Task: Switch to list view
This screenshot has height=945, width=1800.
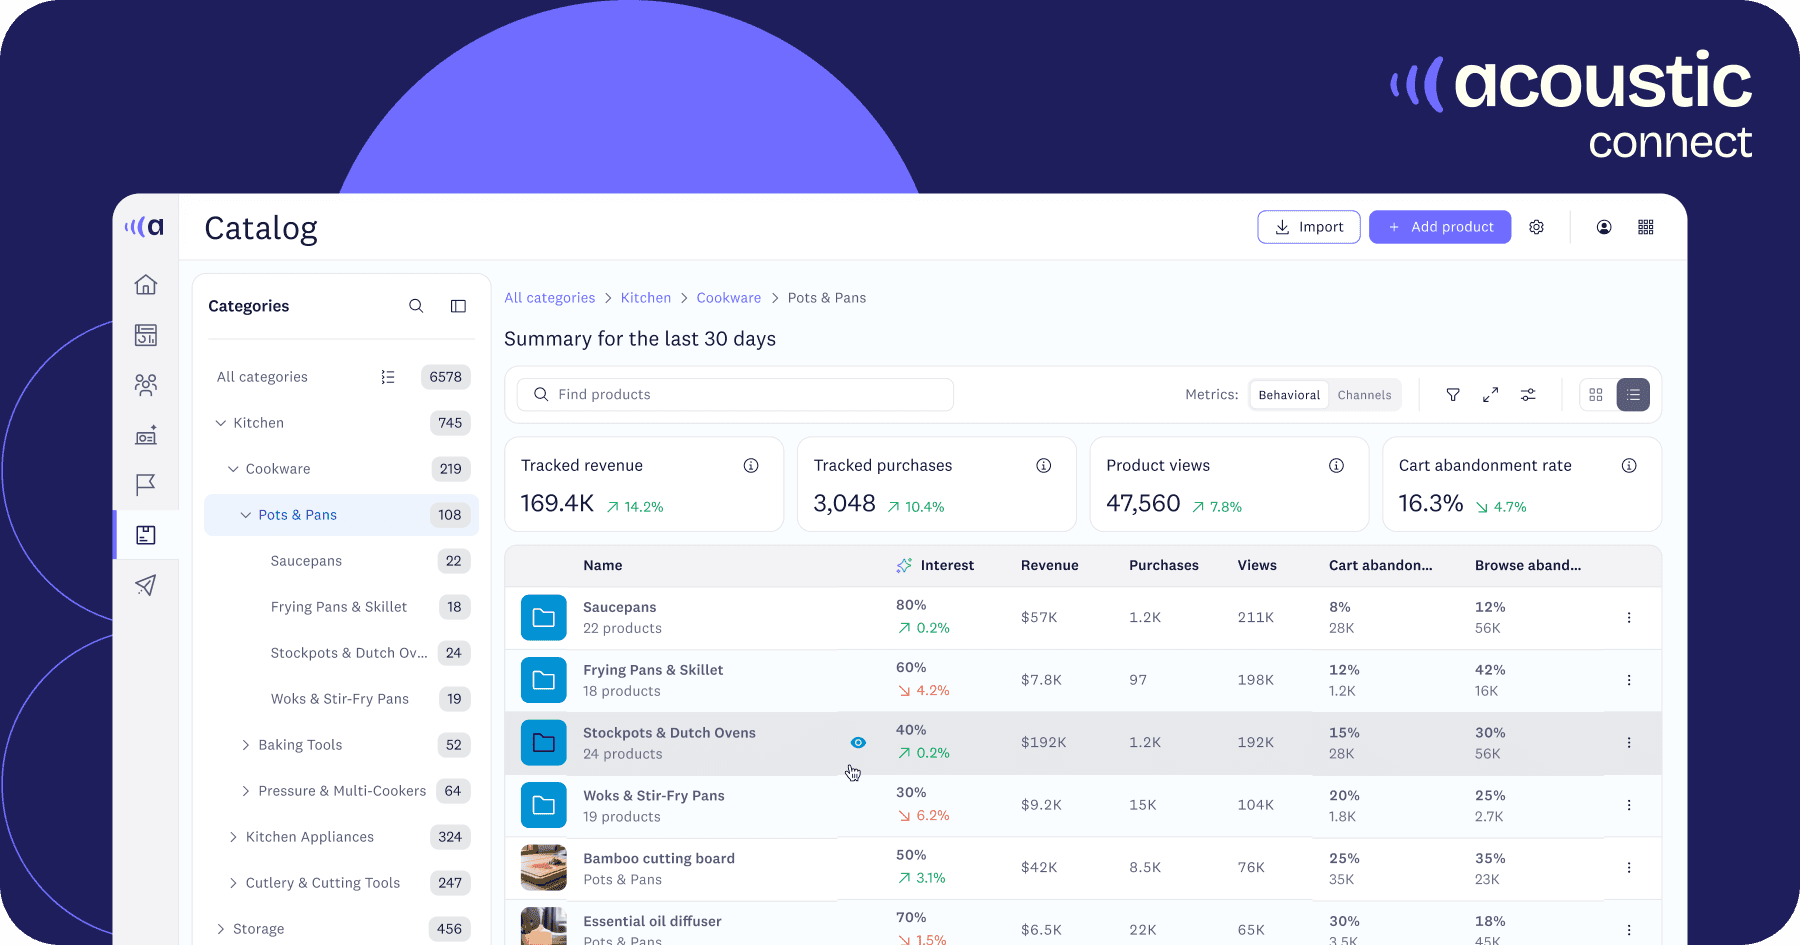Action: pos(1633,395)
